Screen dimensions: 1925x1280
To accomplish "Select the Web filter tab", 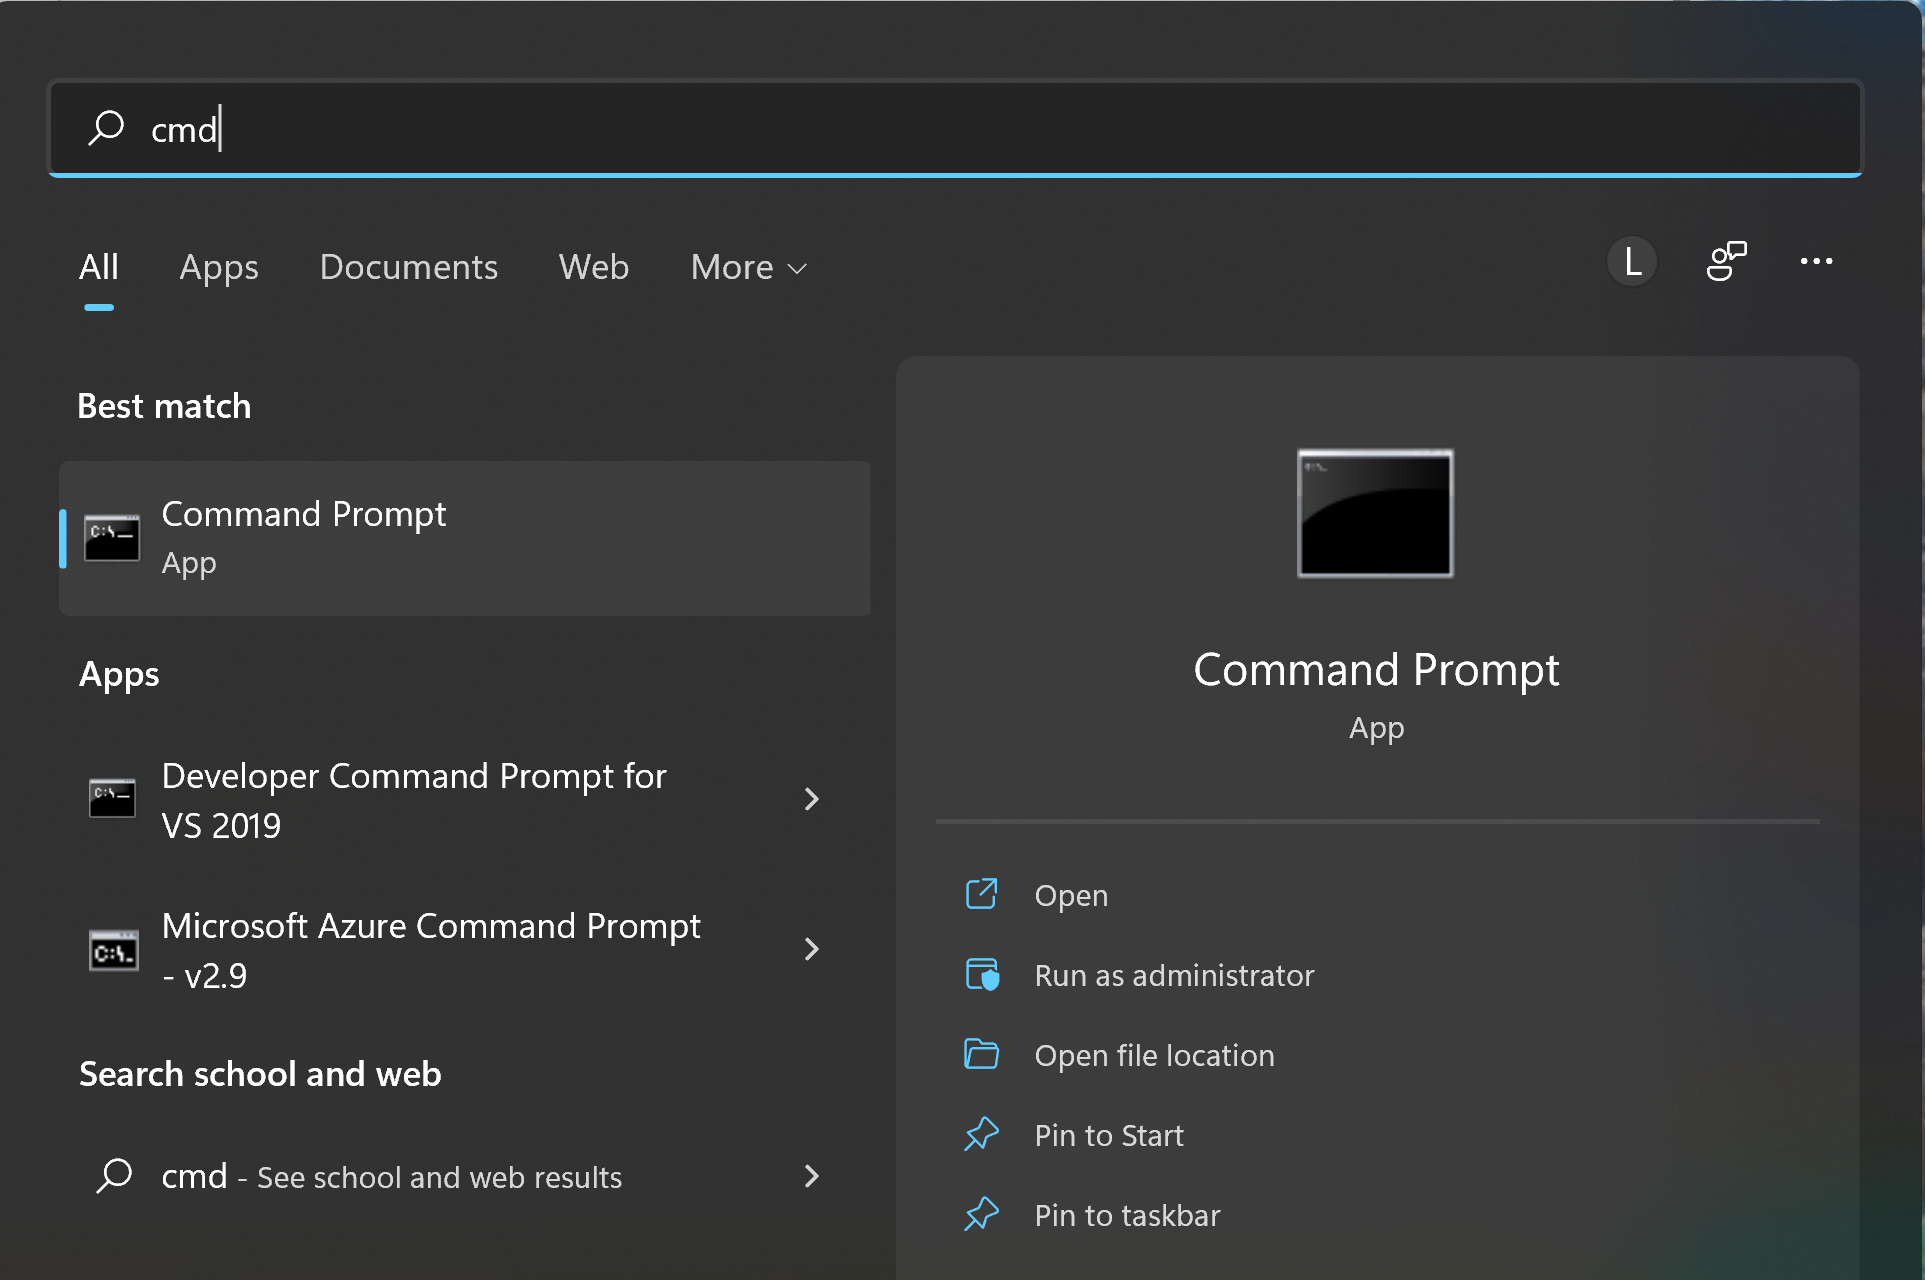I will [x=593, y=268].
